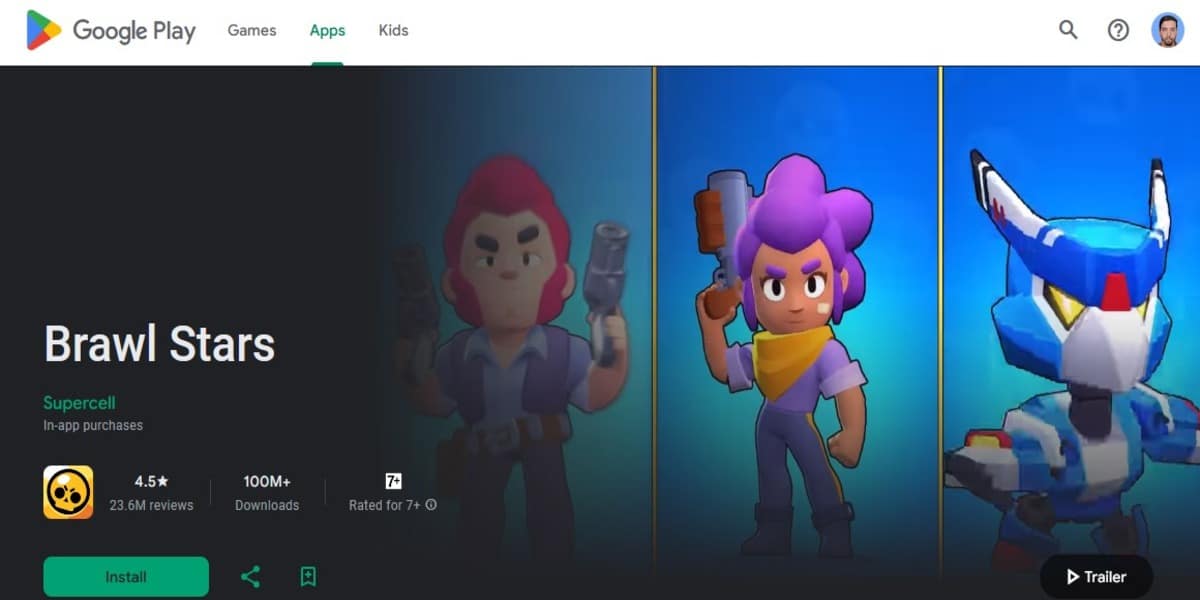Install Brawl Stars
1200x600 pixels.
[x=126, y=577]
